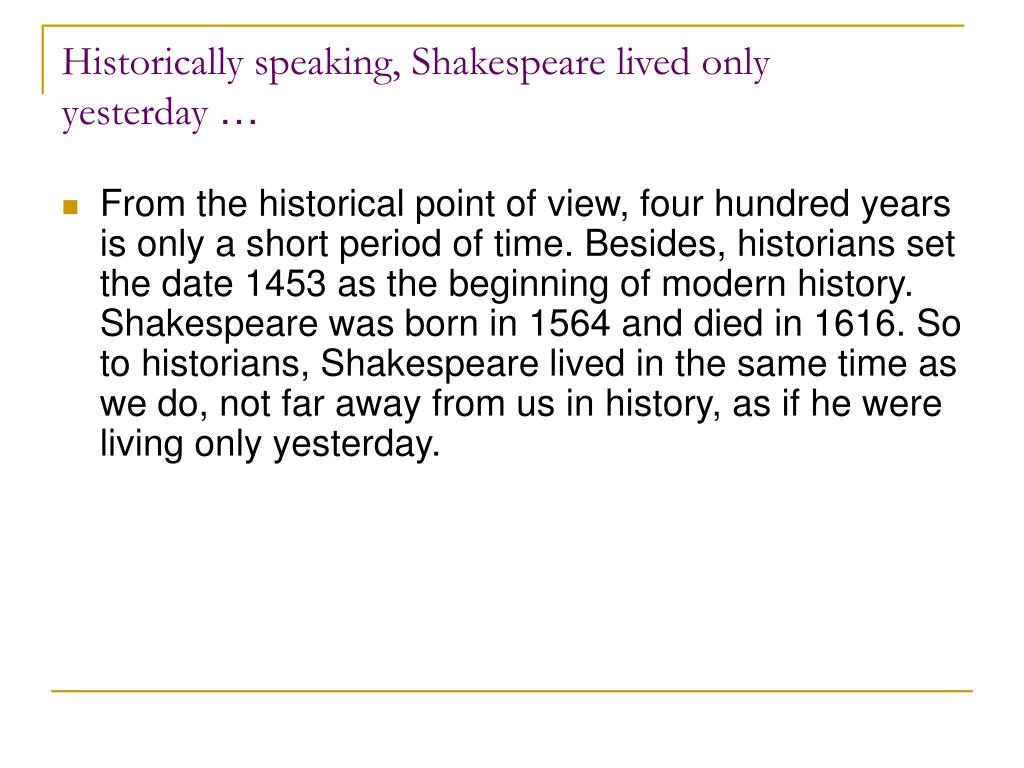The width and height of the screenshot is (1024, 768).
Task: Click the gold horizontal line at slide bottom
Action: pyautogui.click(x=512, y=690)
